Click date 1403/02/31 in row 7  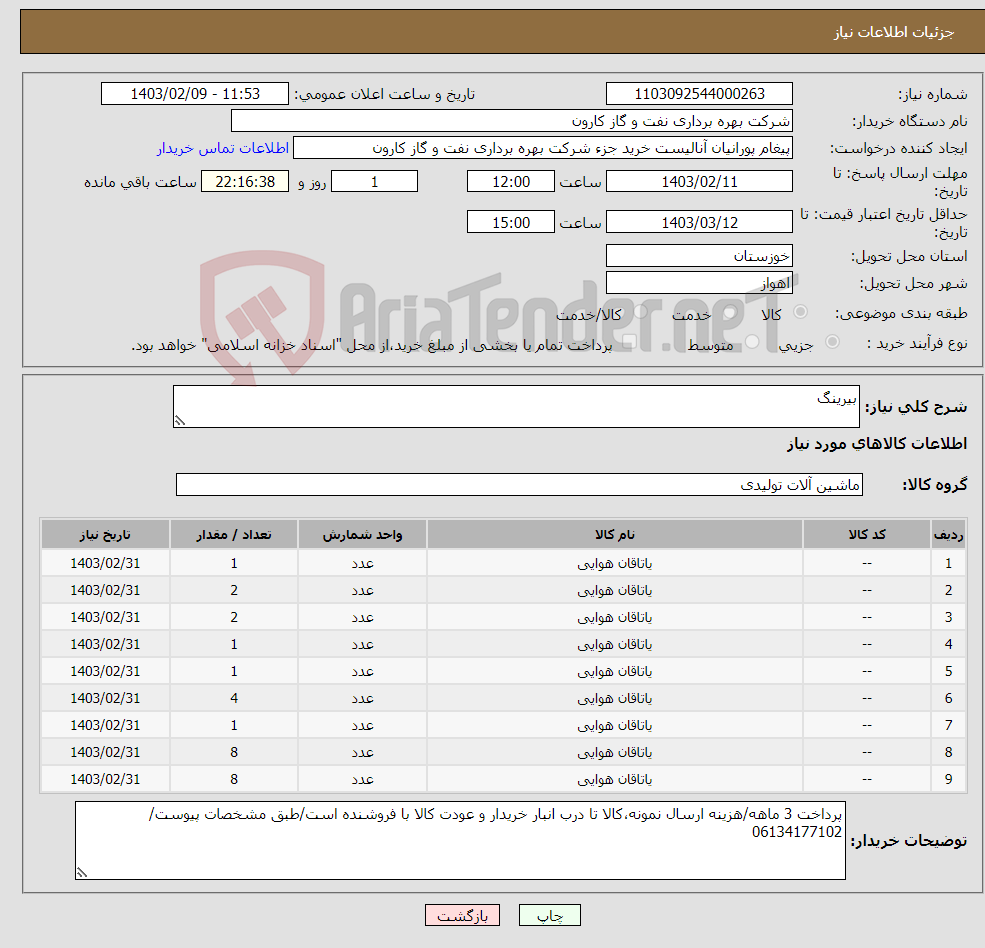(105, 726)
